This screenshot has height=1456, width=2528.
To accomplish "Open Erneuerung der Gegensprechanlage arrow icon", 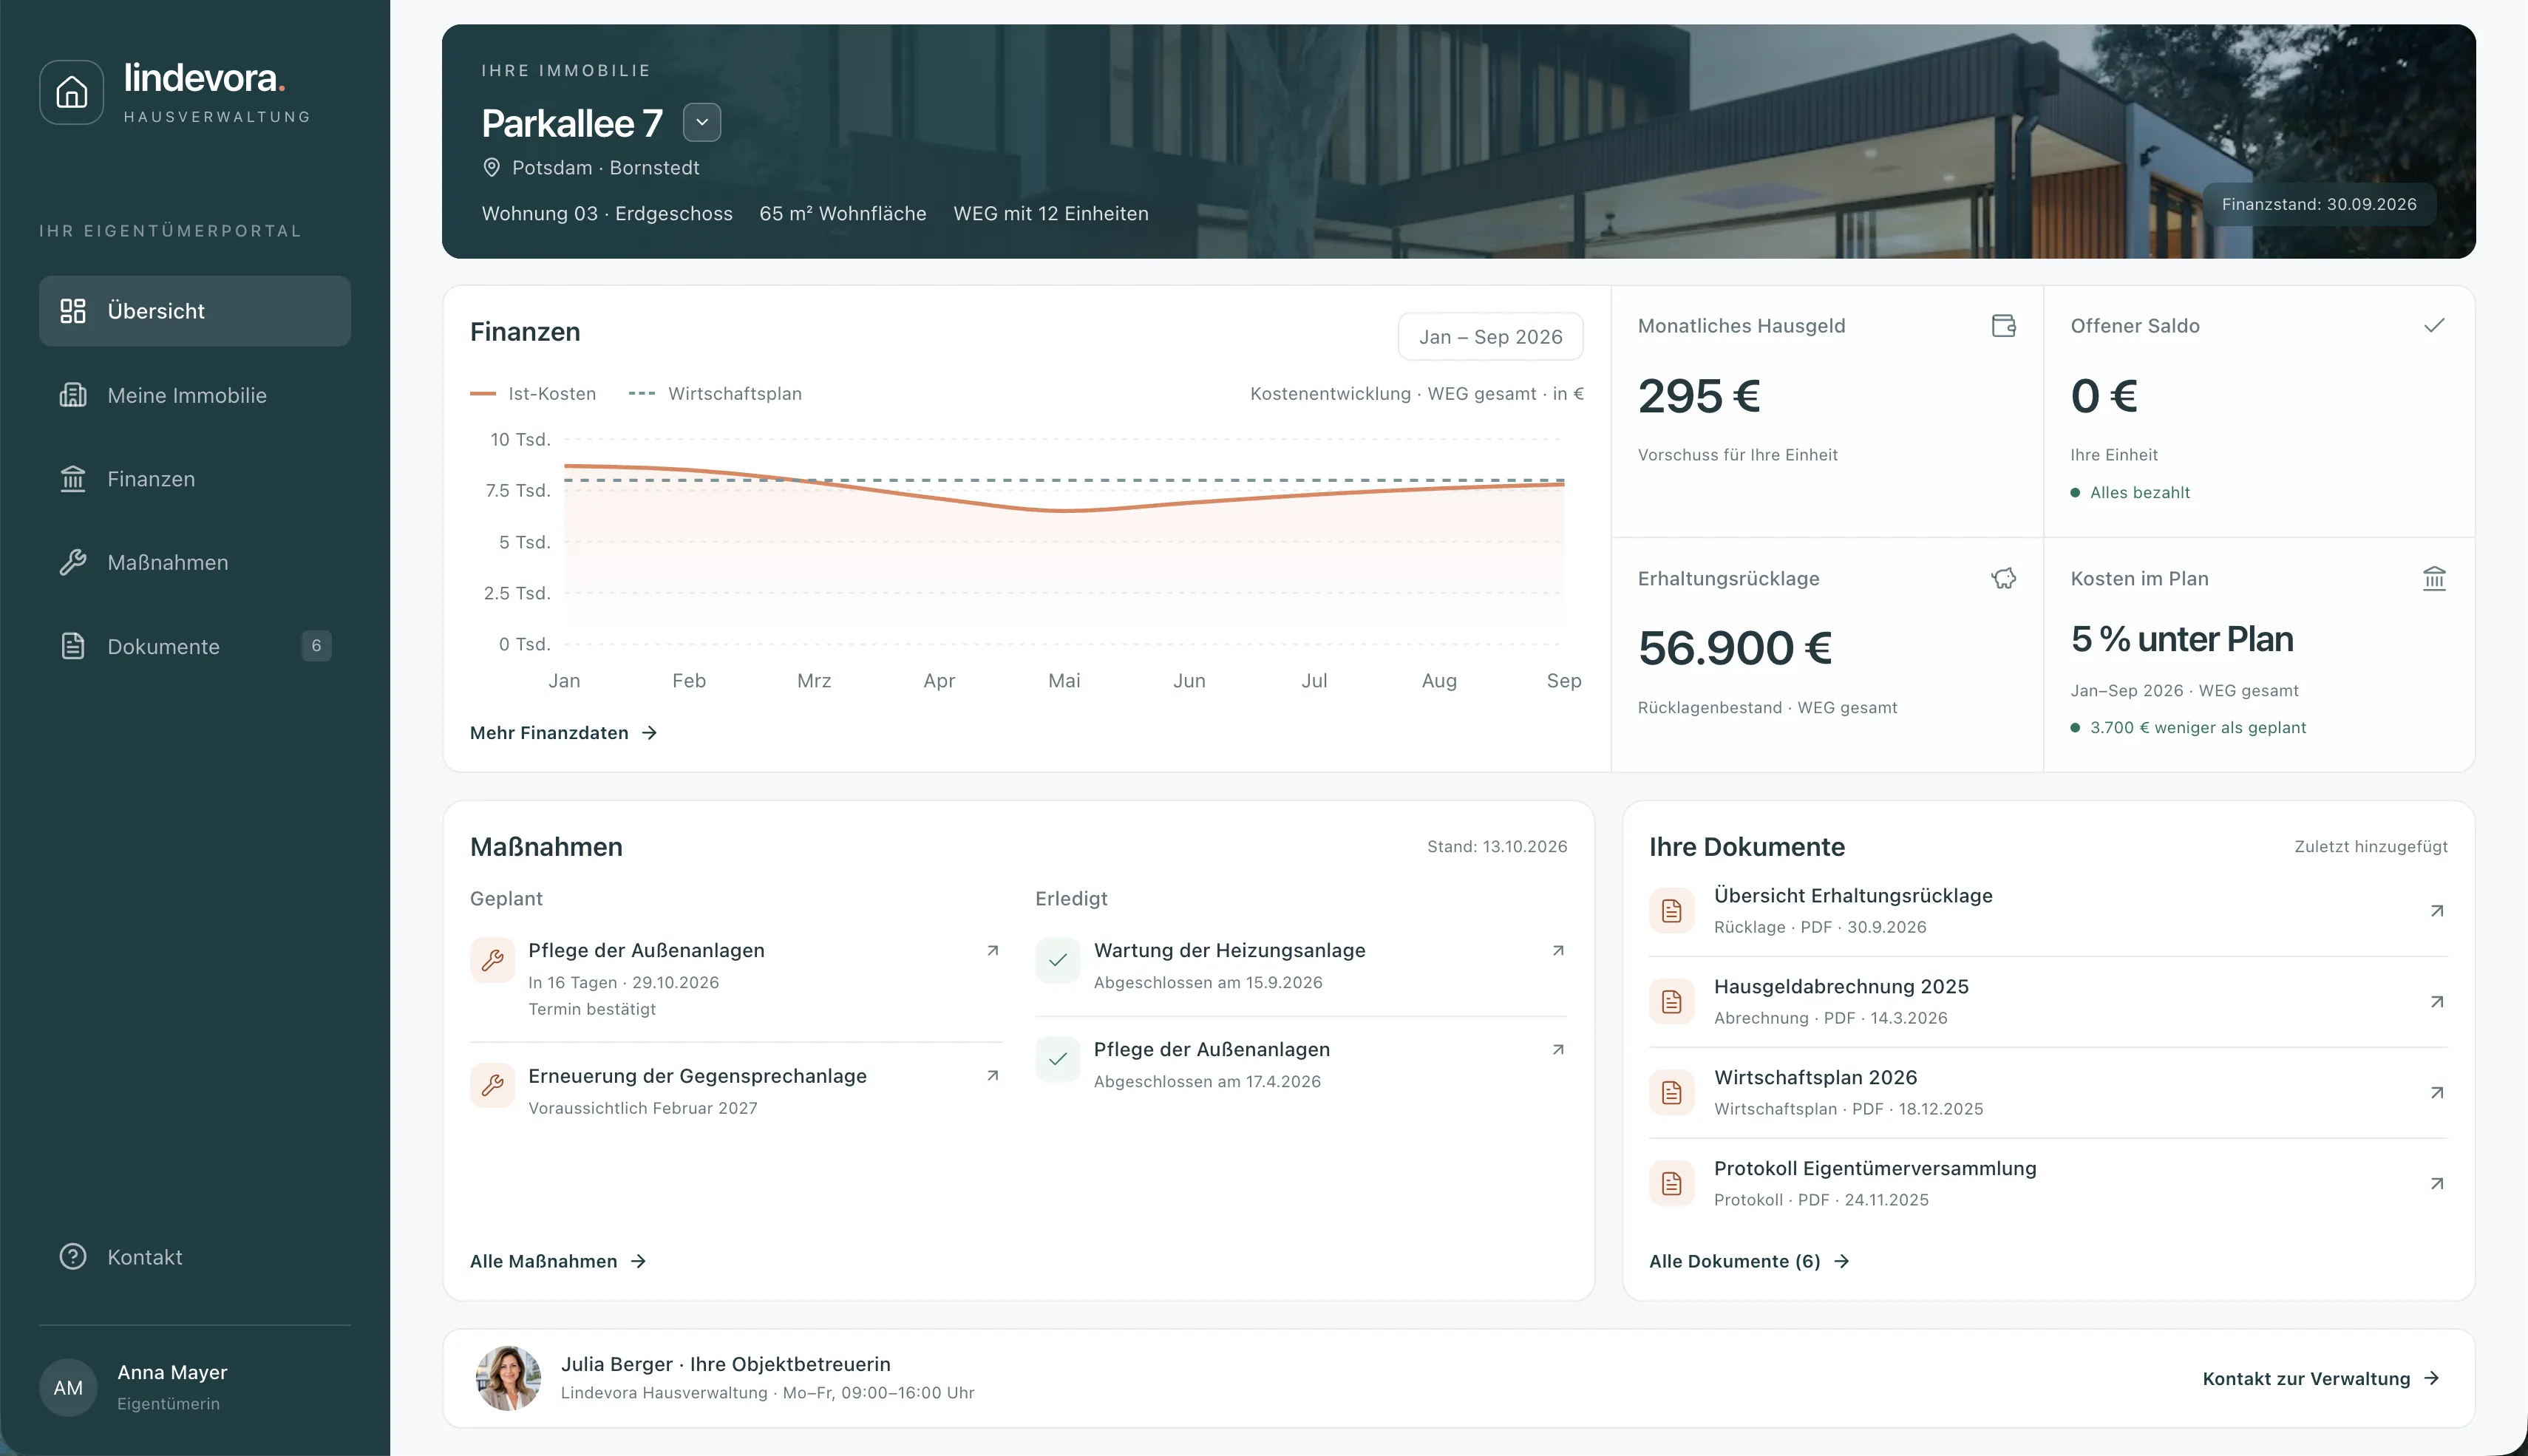I will click(x=992, y=1076).
